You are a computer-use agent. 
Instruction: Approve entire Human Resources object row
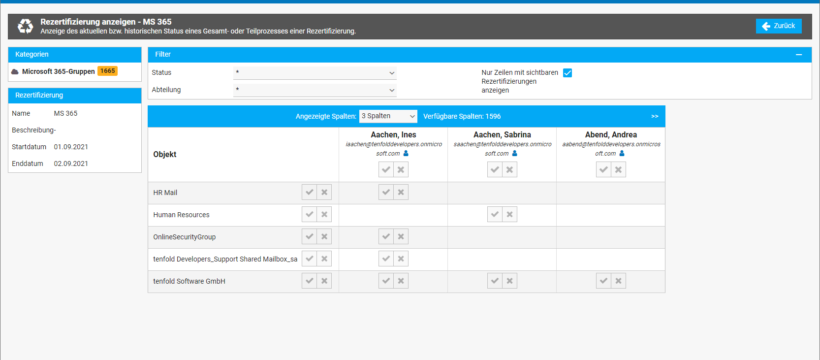[x=309, y=215]
